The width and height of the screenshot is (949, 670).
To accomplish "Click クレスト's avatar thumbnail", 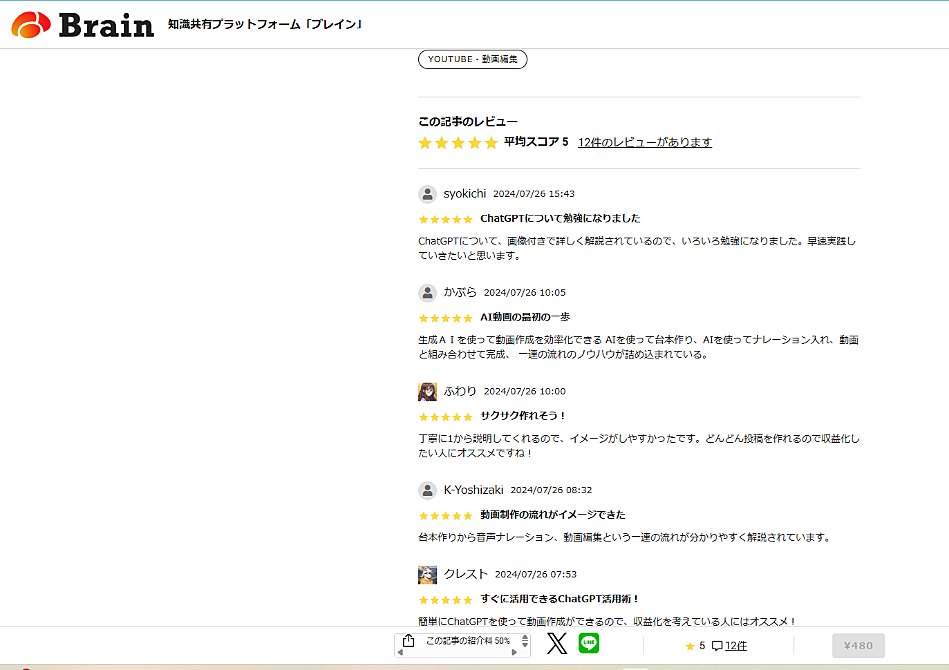I will click(x=427, y=574).
